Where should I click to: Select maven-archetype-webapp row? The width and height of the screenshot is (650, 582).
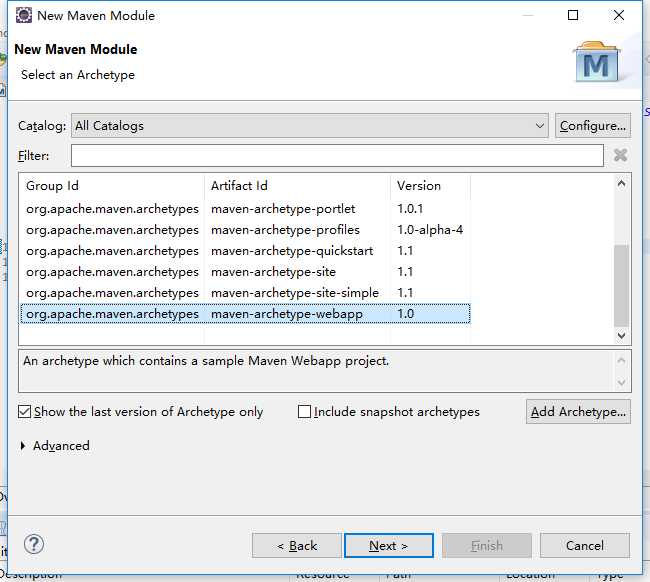coord(245,314)
